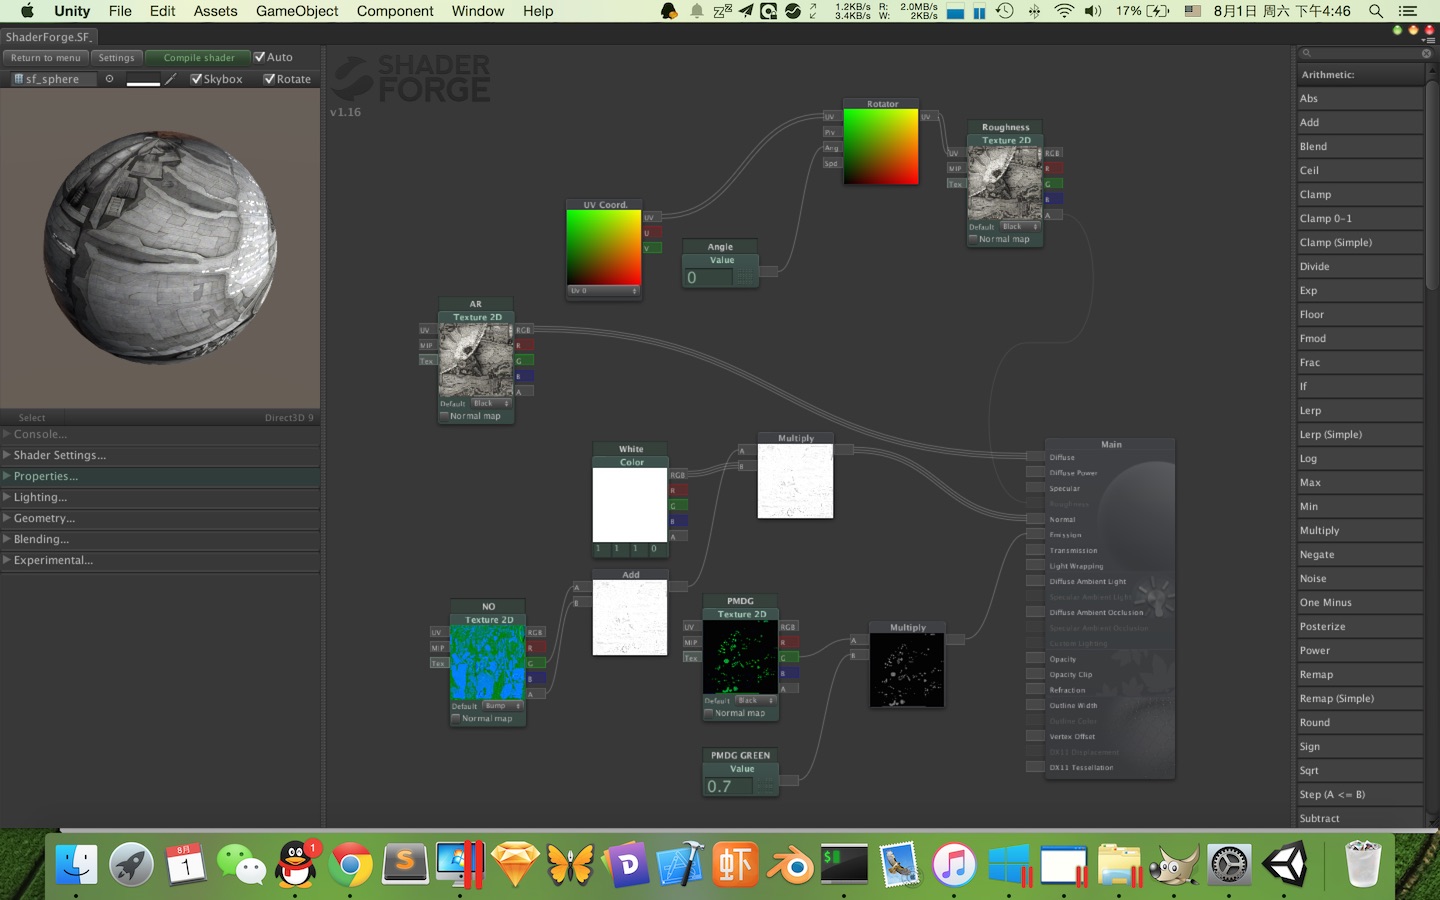Open Xcode from the dock
The image size is (1440, 900).
(x=680, y=865)
